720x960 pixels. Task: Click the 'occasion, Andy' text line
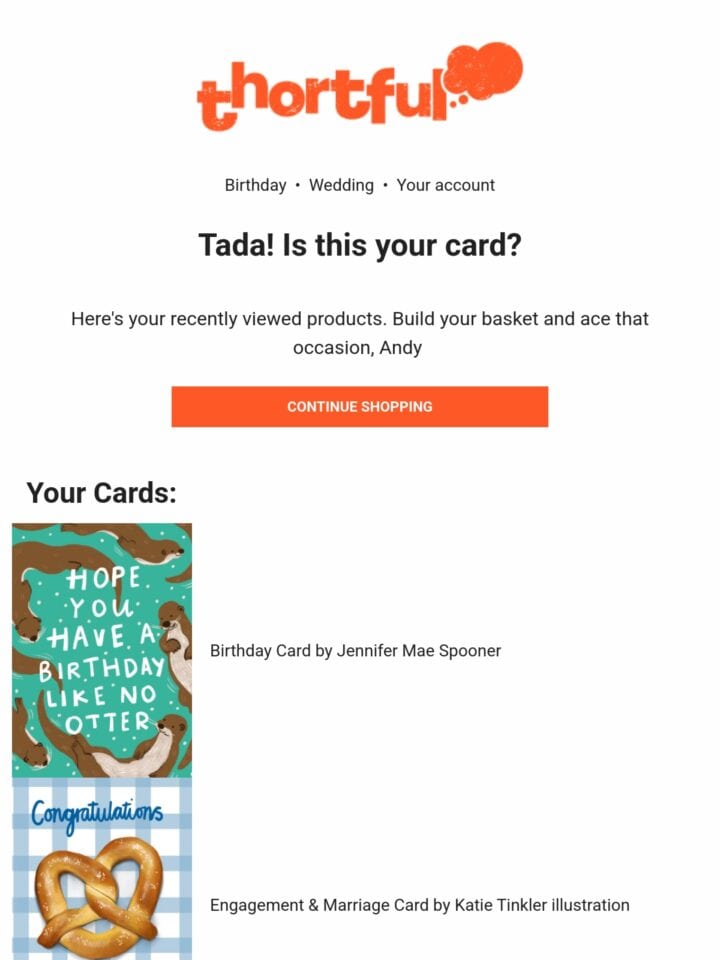[358, 348]
